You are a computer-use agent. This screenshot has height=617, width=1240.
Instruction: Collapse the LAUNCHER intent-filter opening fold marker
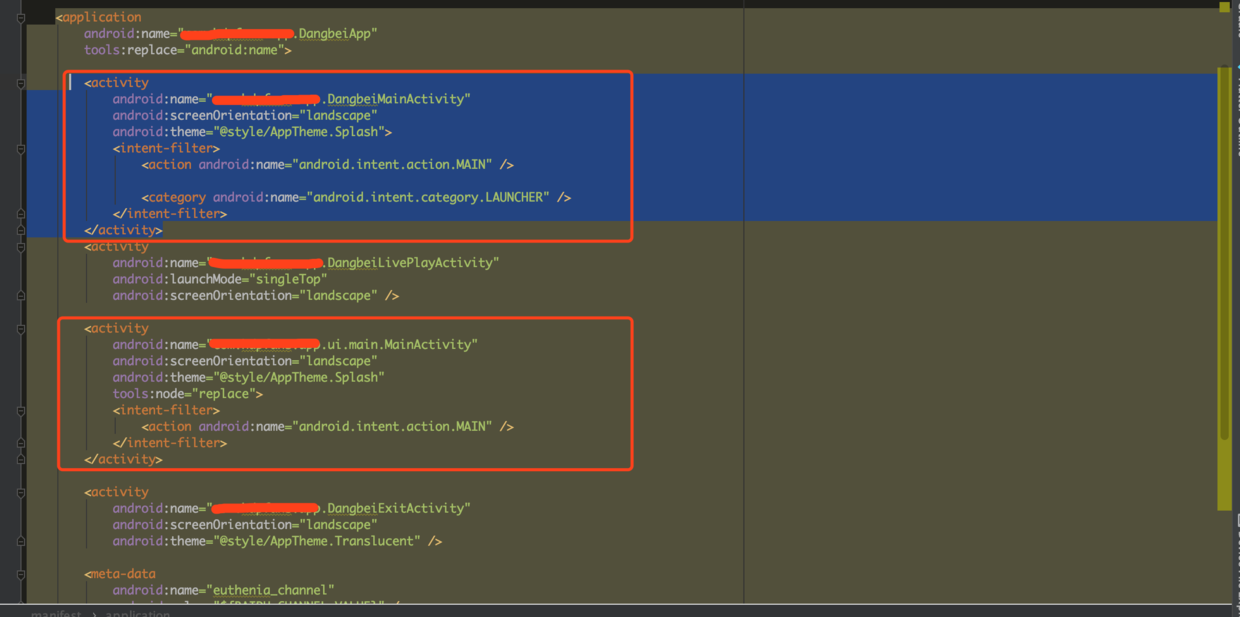pos(20,148)
